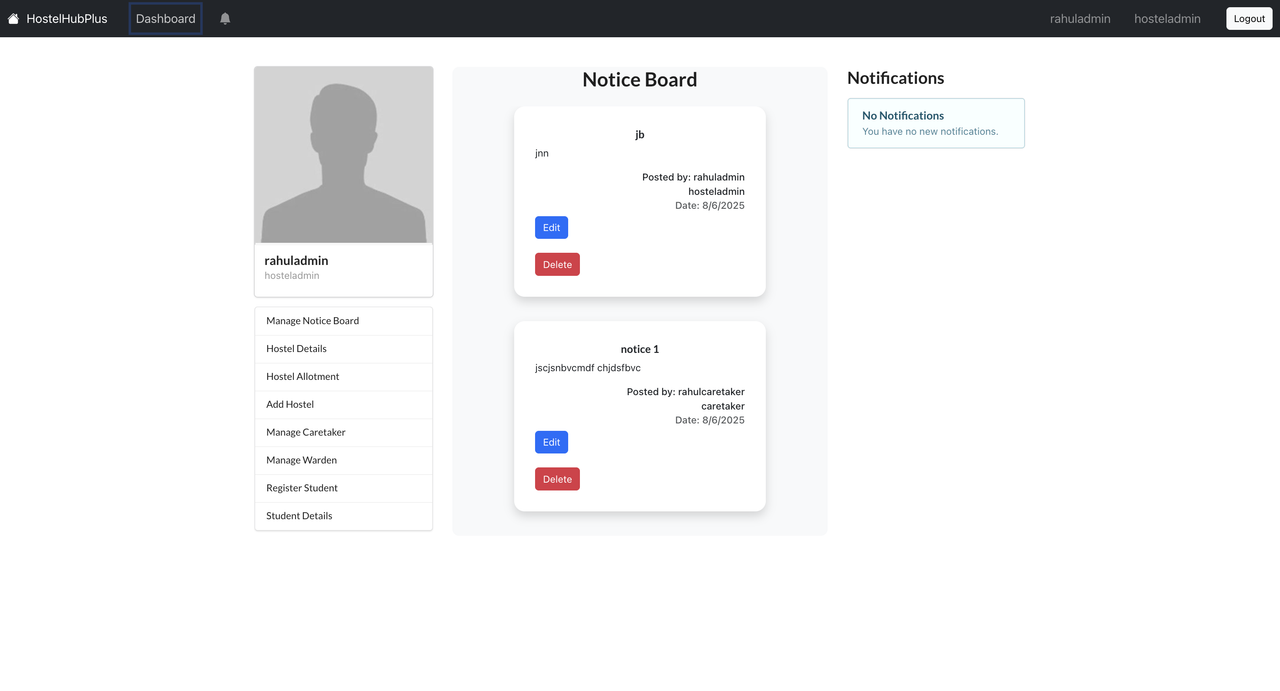Click the 'jb' notice title
The image size is (1280, 691).
point(640,135)
